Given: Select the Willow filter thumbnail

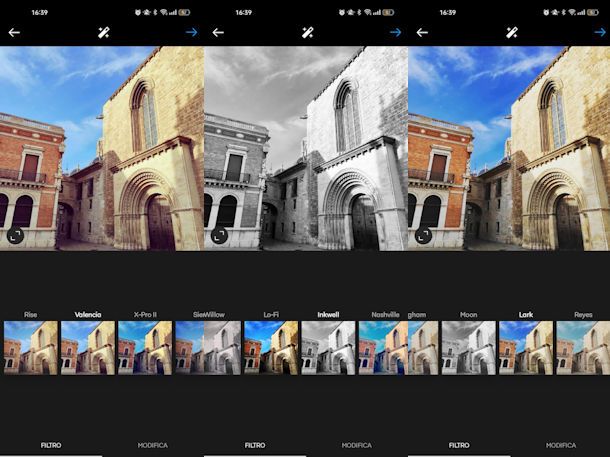Looking at the screenshot, I should pyautogui.click(x=222, y=348).
